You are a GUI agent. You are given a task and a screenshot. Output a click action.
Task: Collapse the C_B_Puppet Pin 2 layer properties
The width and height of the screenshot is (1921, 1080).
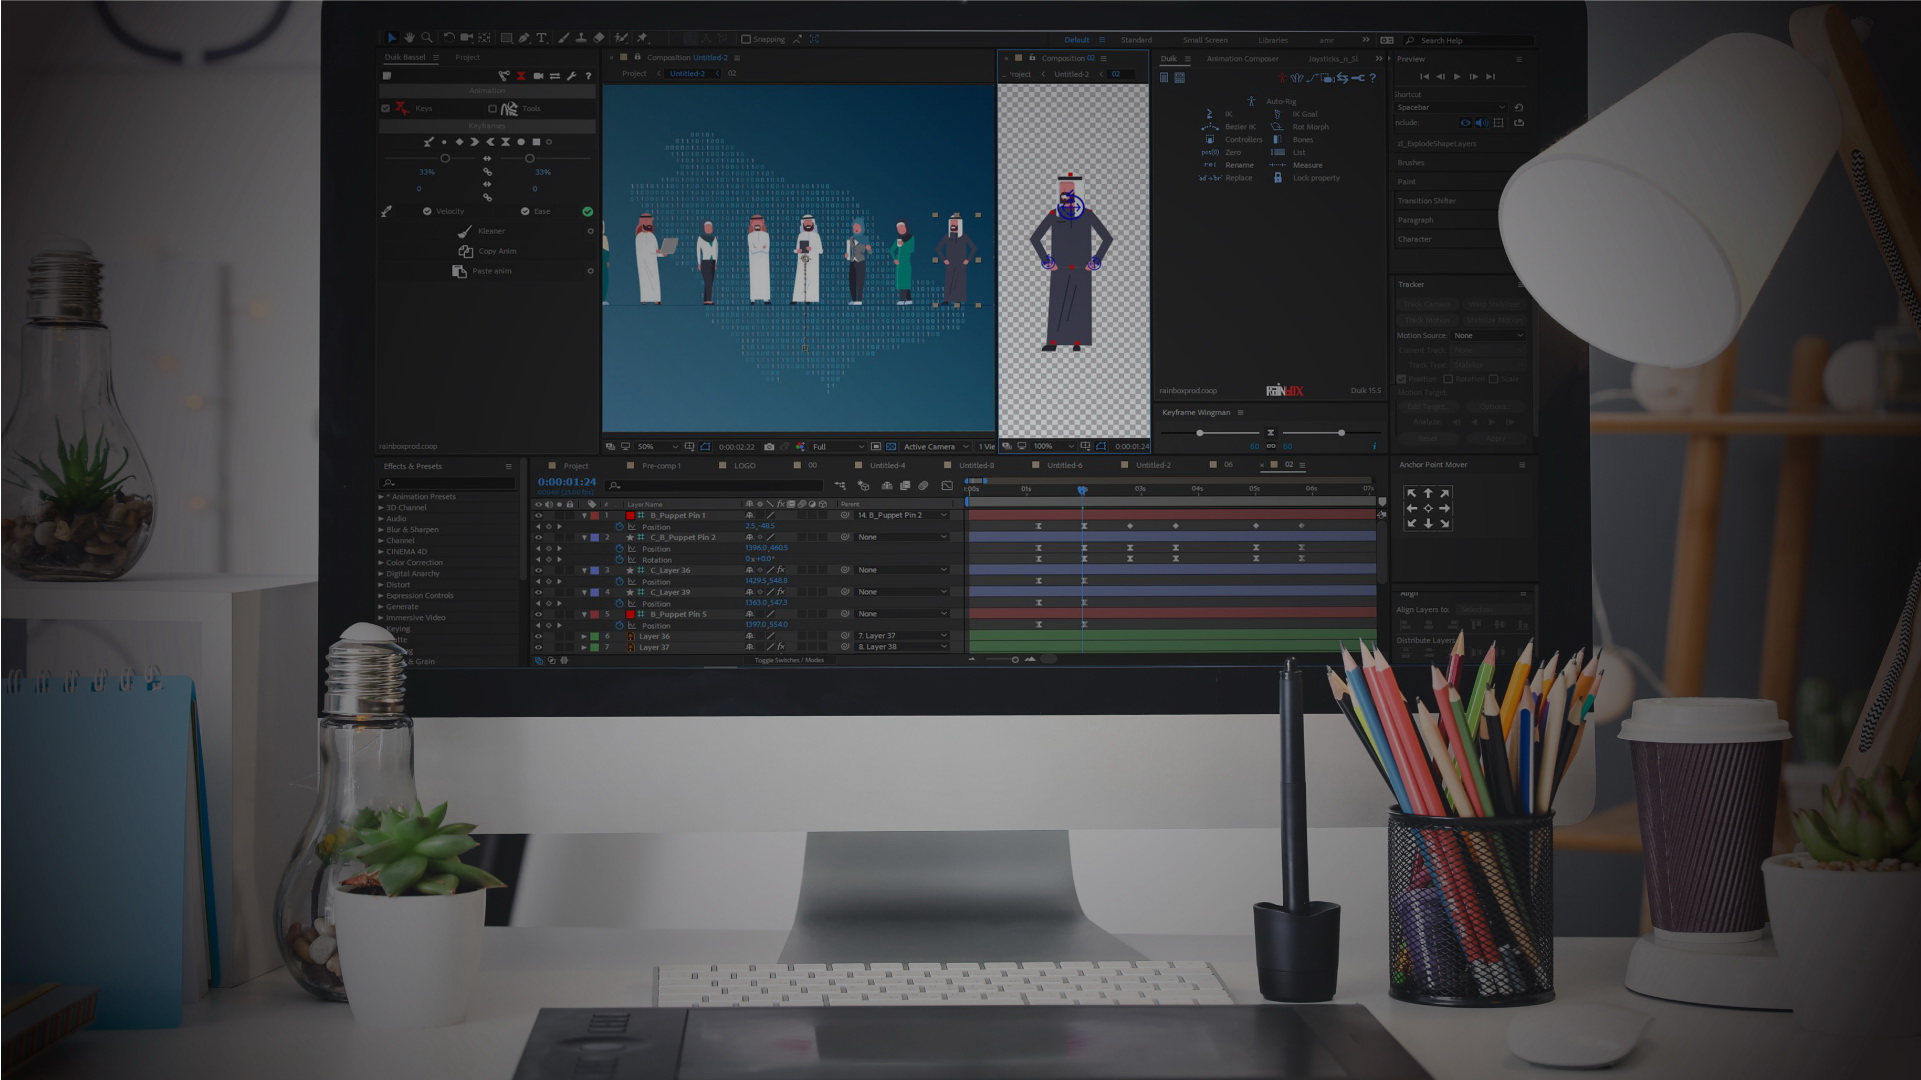[584, 537]
